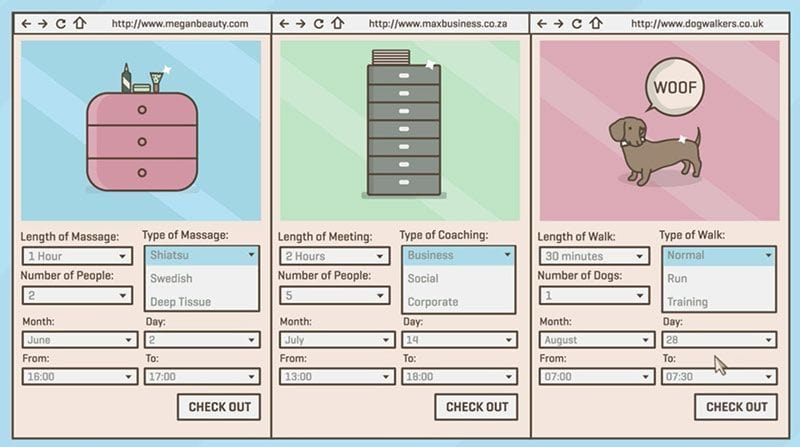Click CHECK OUT on dogwalkers page
The width and height of the screenshot is (800, 447).
coord(736,407)
